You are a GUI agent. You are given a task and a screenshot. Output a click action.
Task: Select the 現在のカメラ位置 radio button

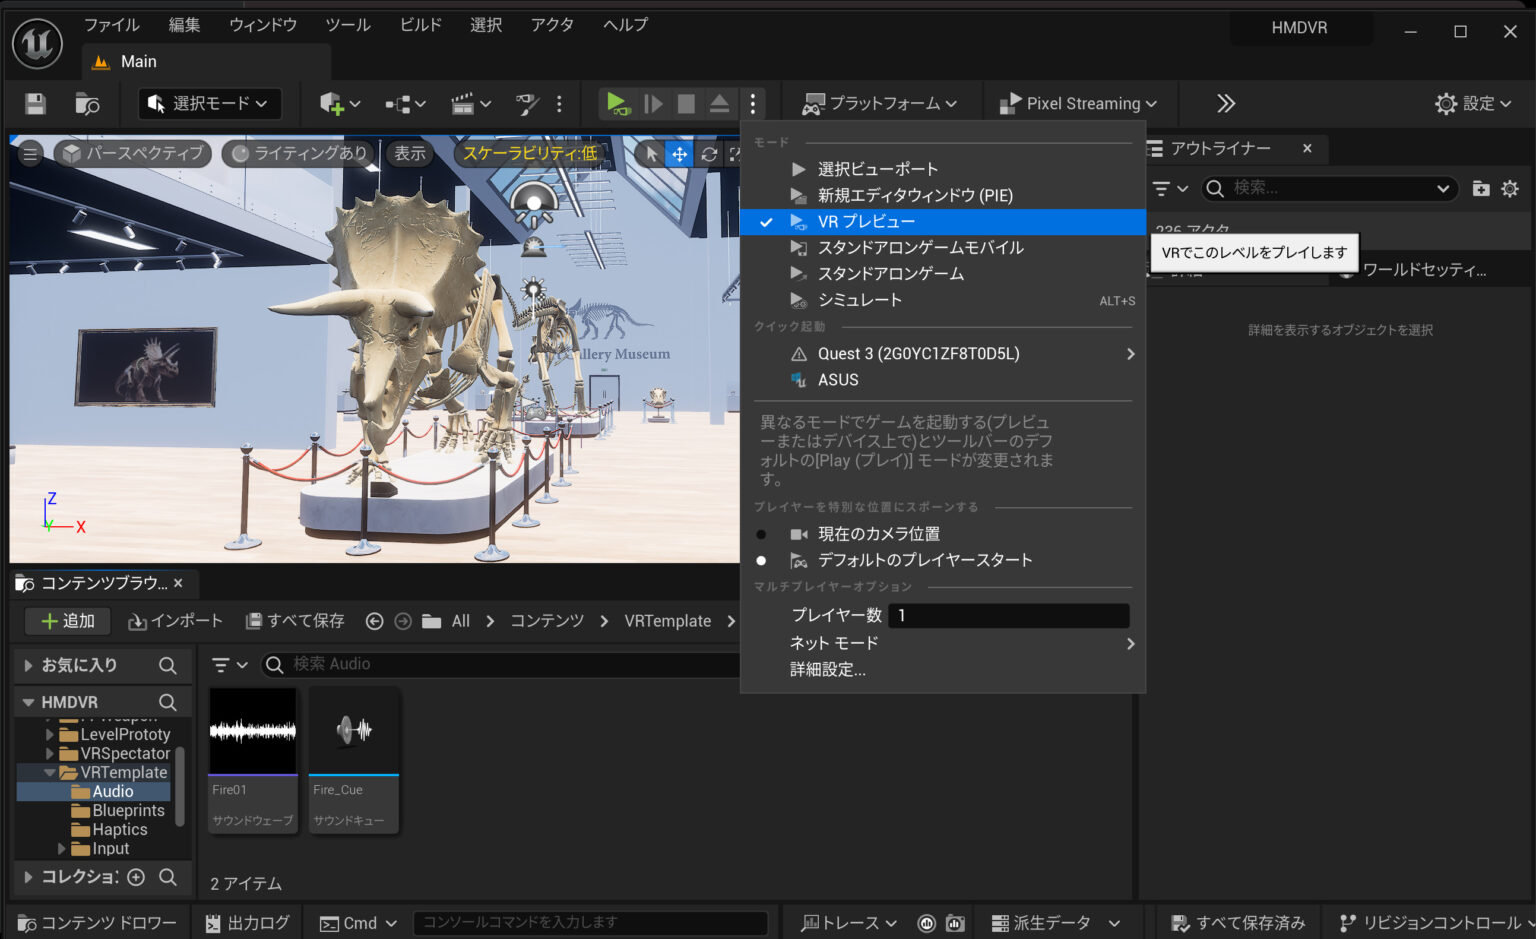(x=762, y=533)
